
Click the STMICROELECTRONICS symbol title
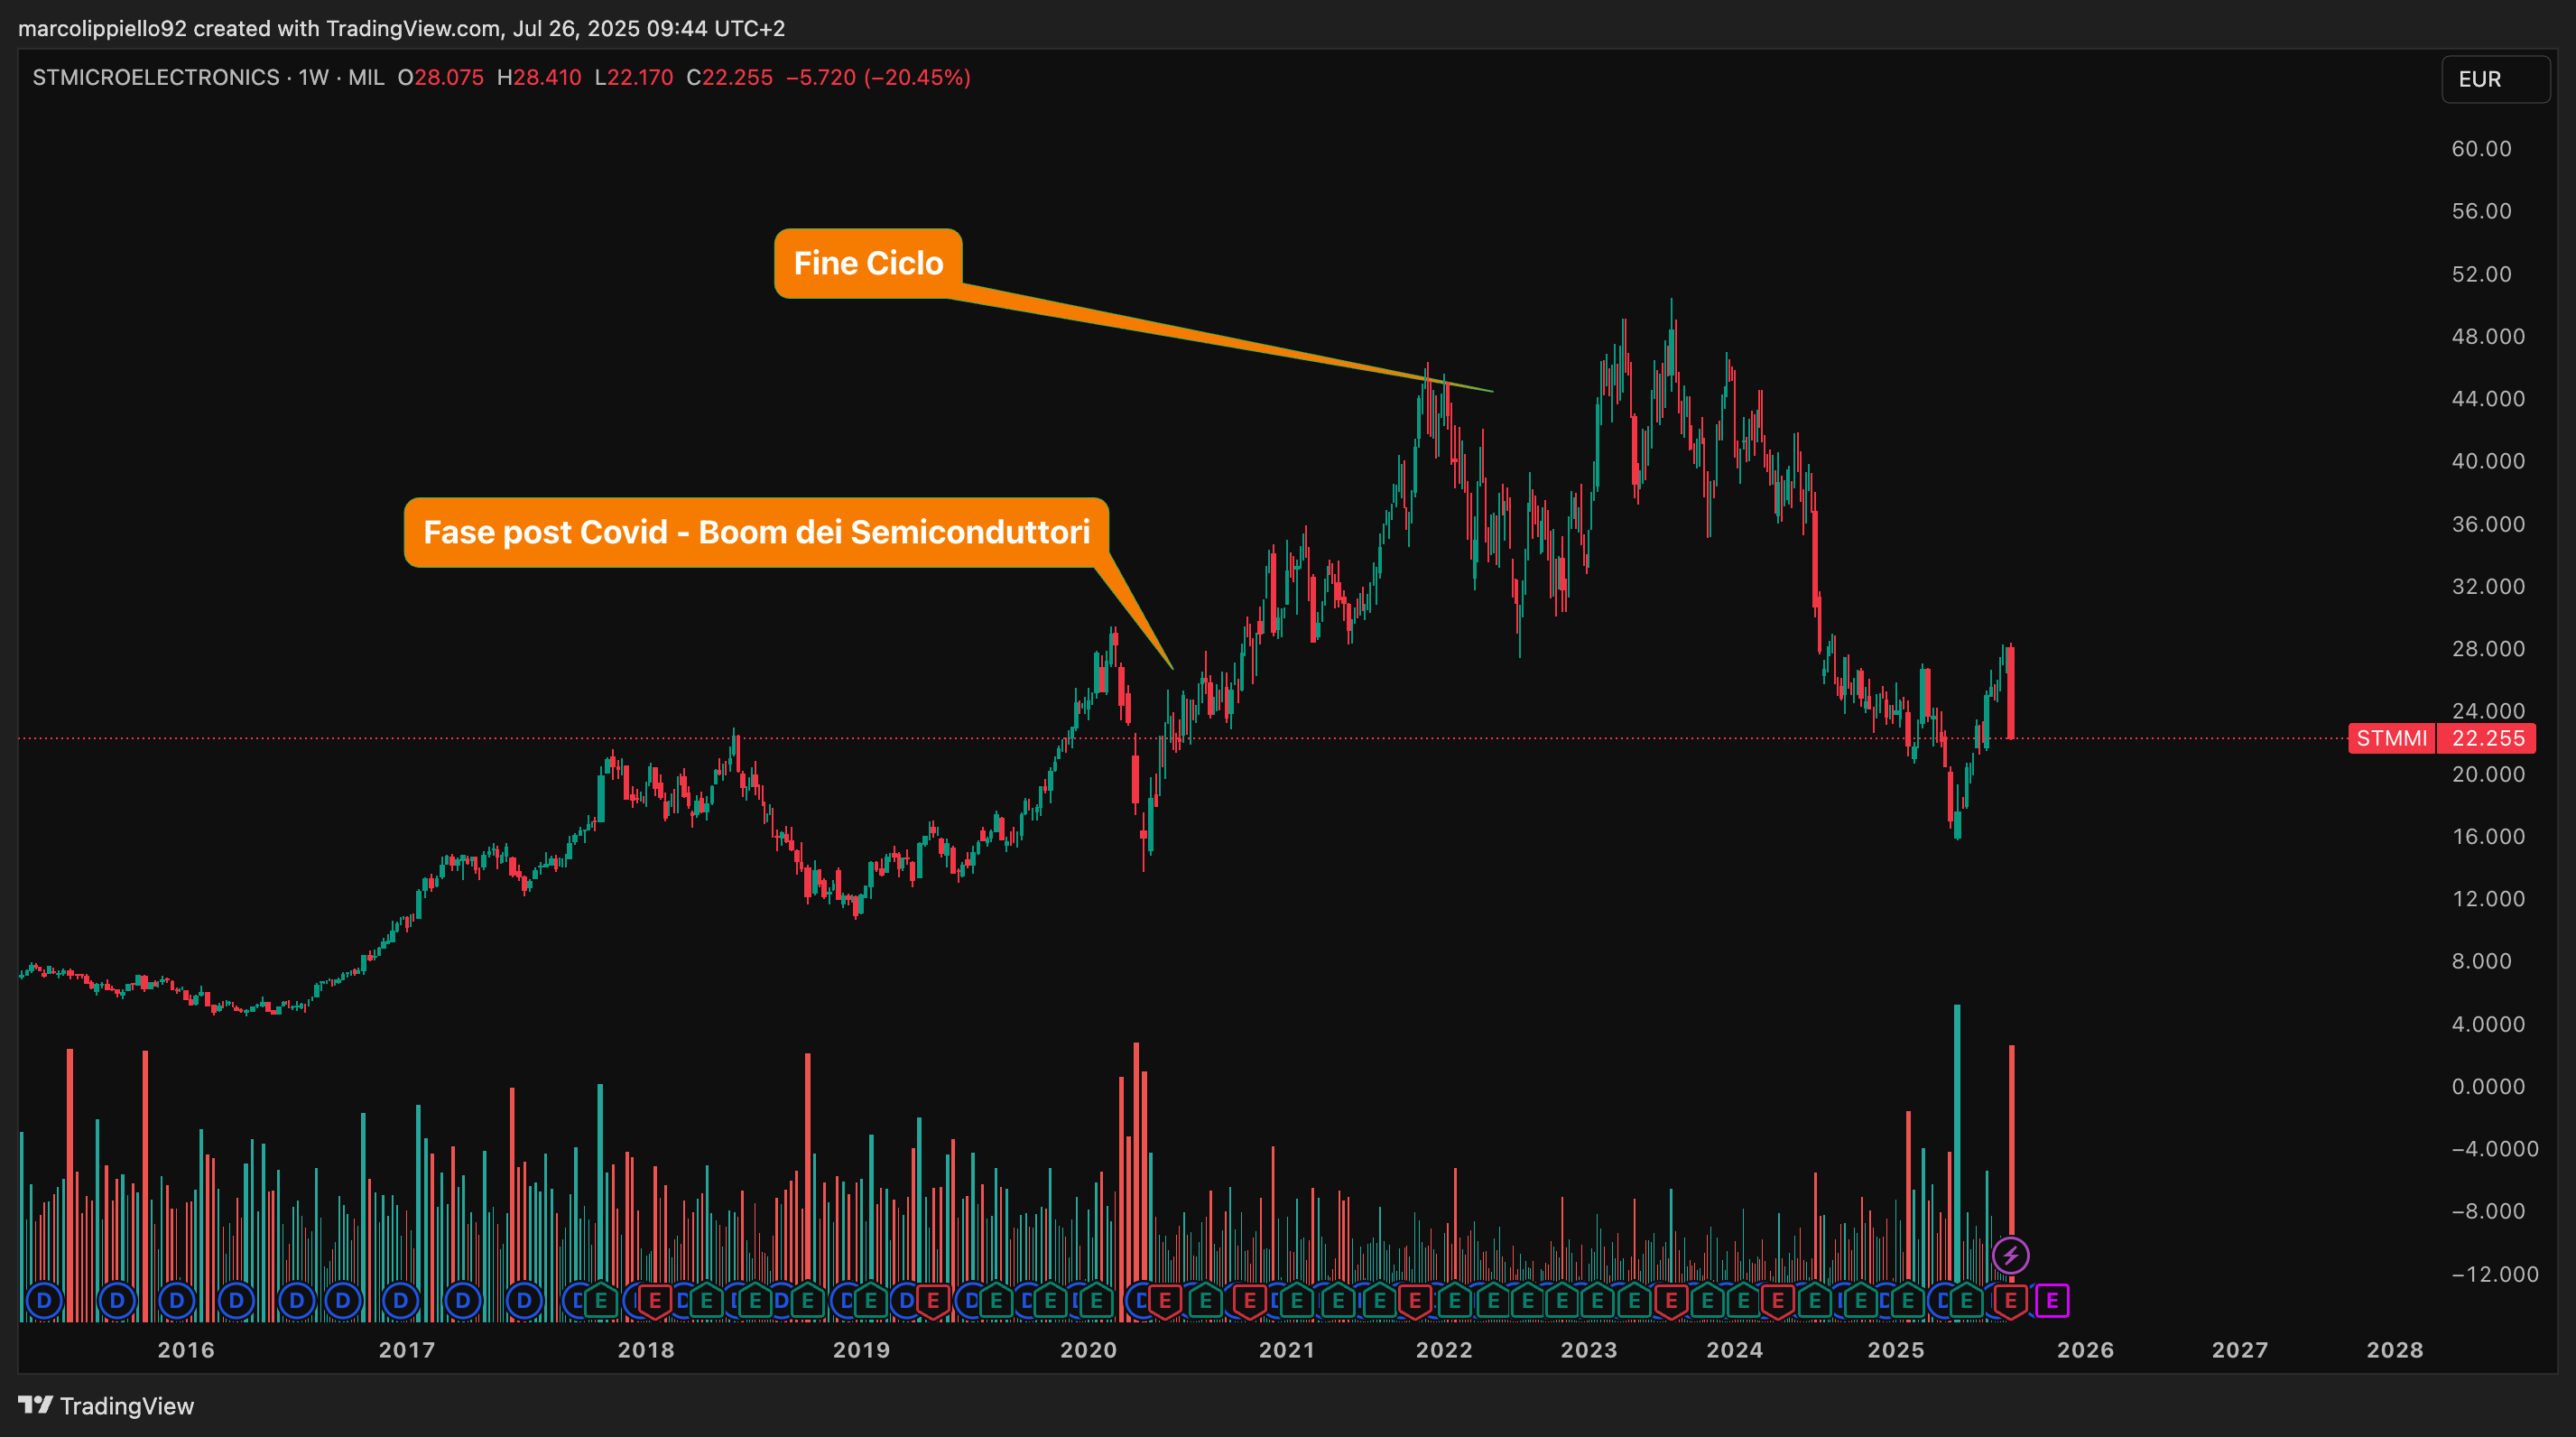click(156, 77)
